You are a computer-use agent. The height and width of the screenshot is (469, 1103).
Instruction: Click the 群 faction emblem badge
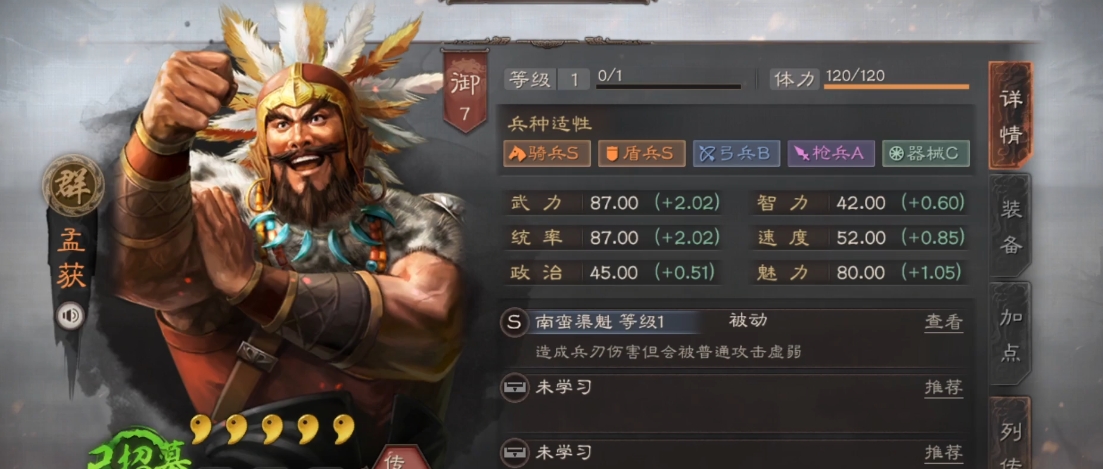73,185
